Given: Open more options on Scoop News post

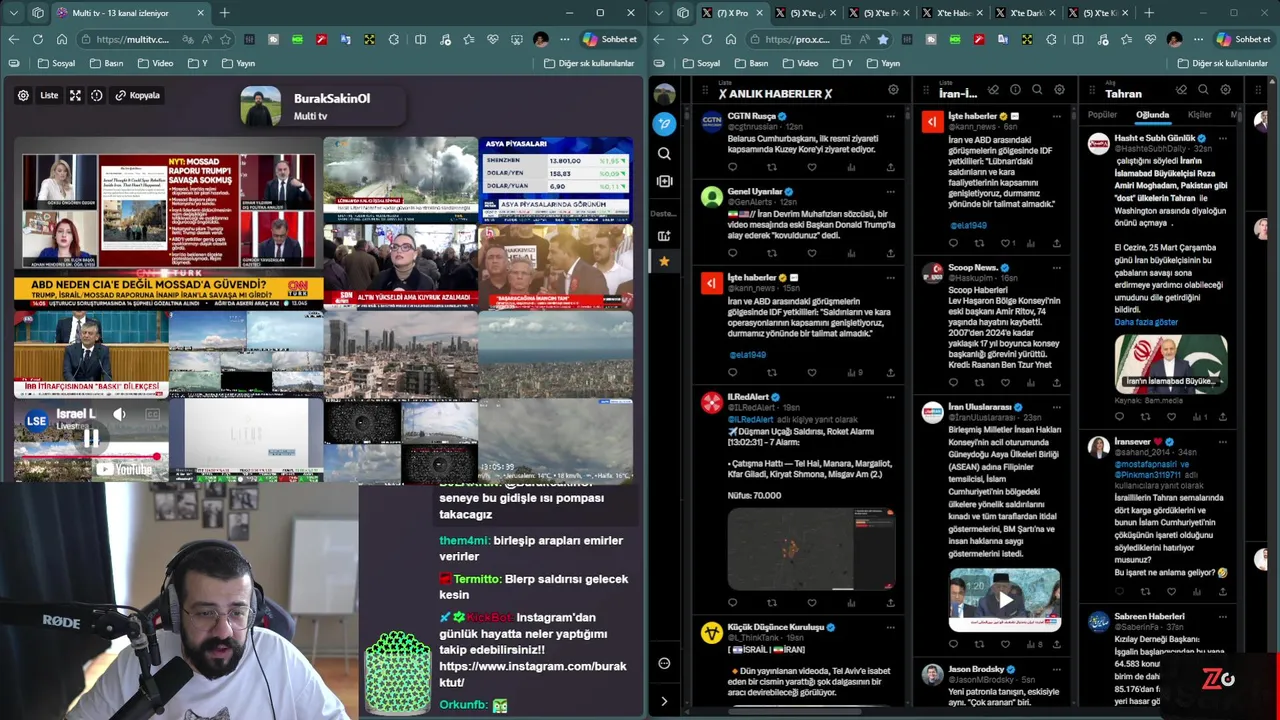Looking at the screenshot, I should 1057,268.
